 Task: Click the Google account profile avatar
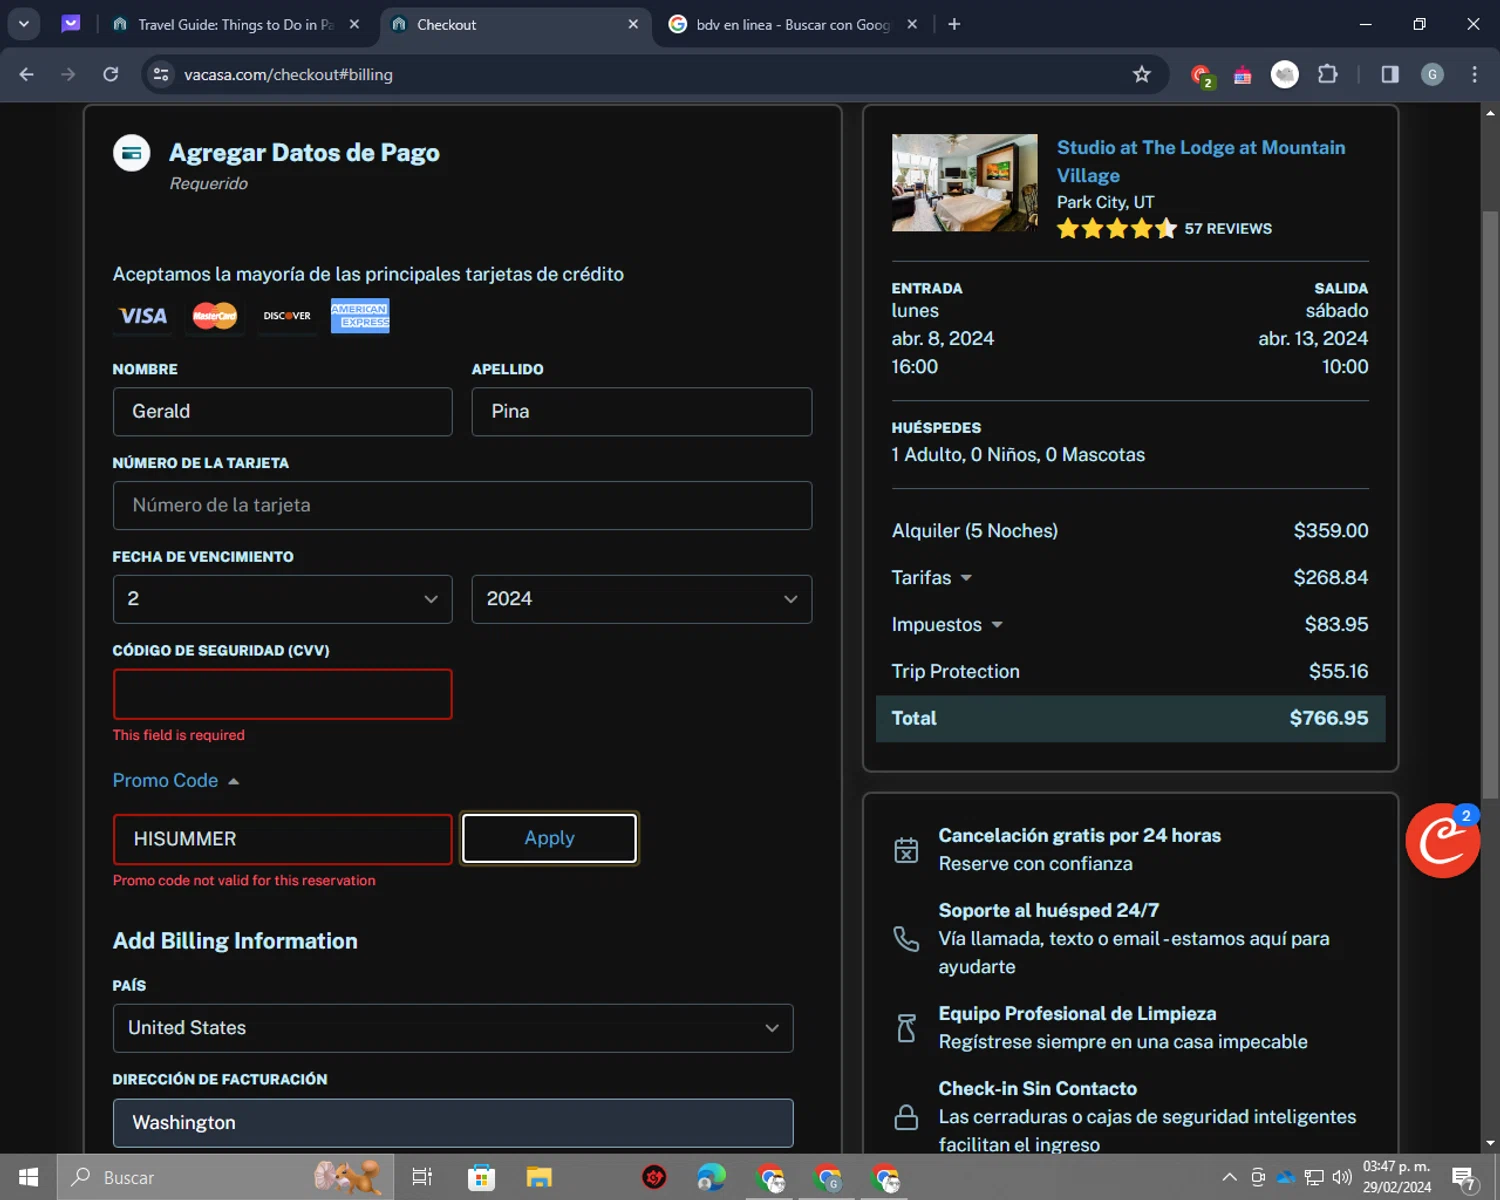pos(1432,74)
